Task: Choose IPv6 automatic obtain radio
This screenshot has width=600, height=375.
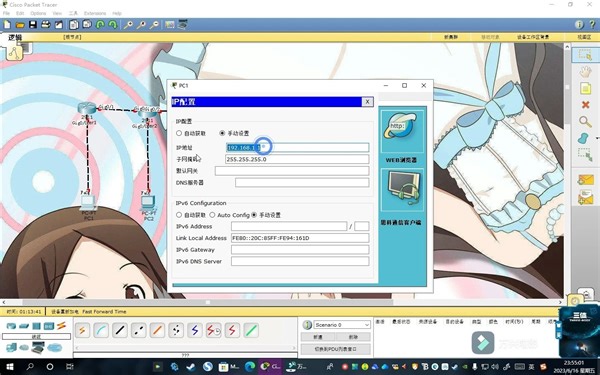Action: [x=179, y=215]
